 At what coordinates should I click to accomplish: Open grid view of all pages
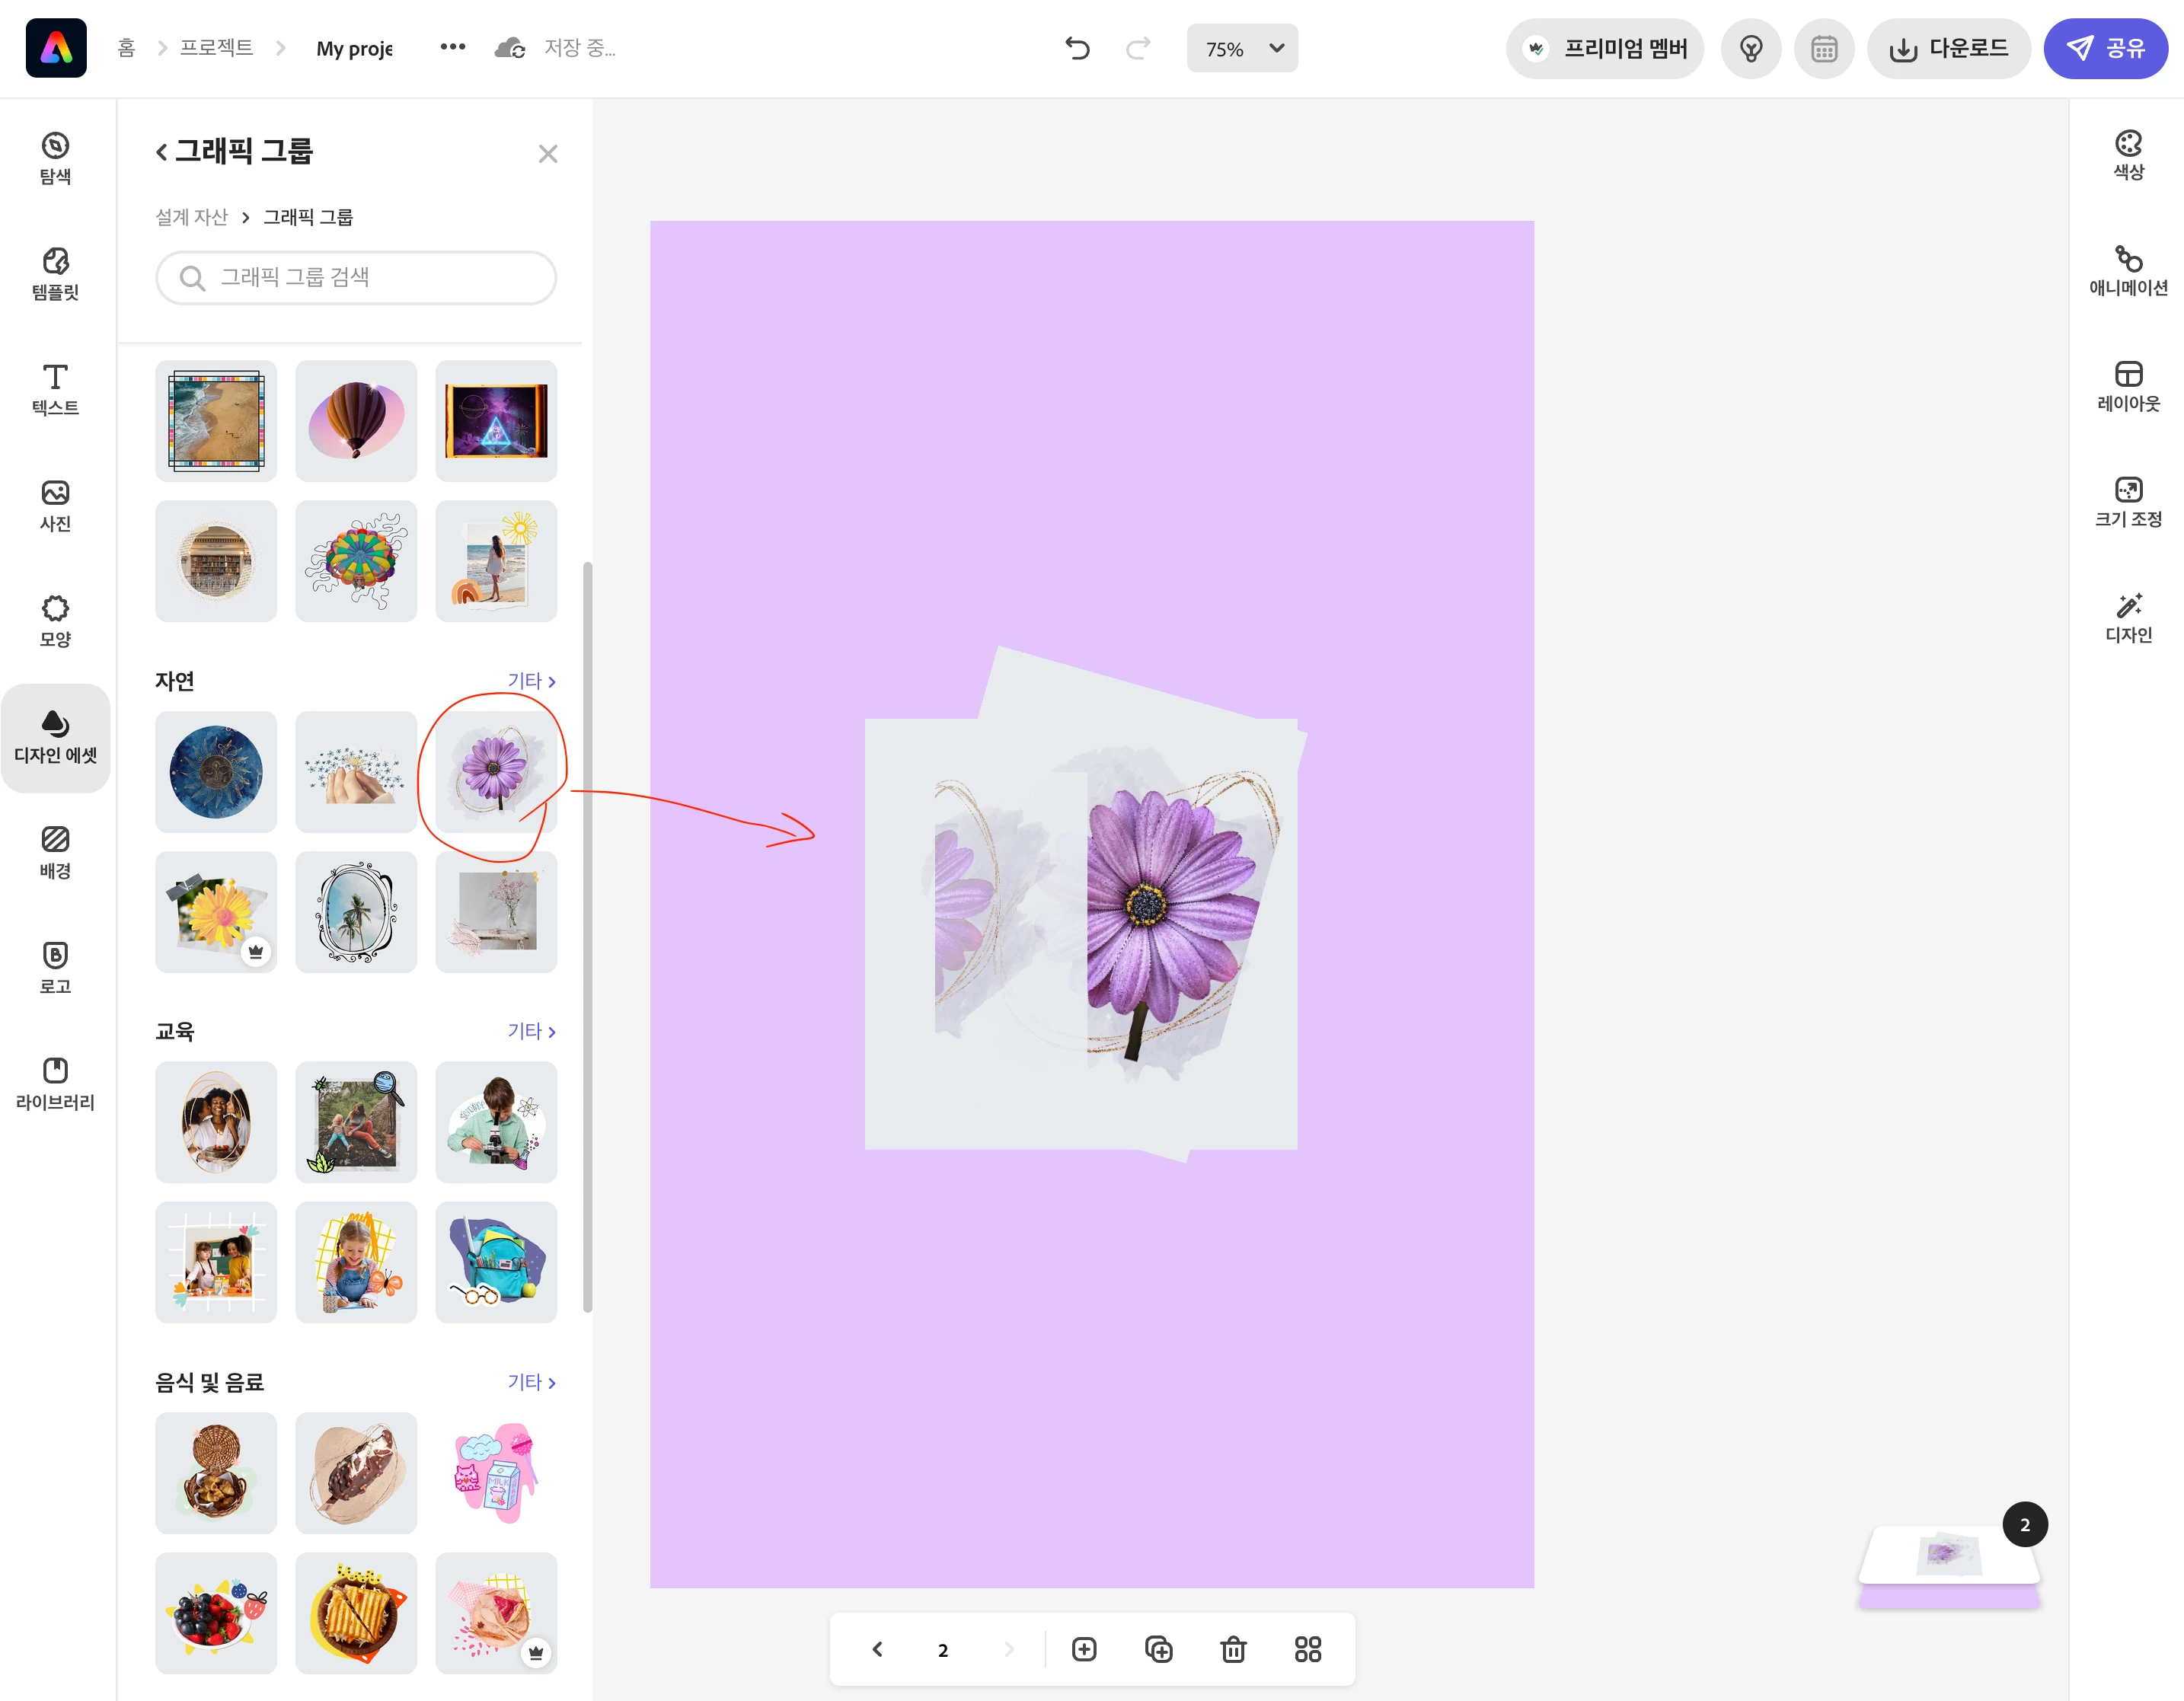pos(1307,1649)
